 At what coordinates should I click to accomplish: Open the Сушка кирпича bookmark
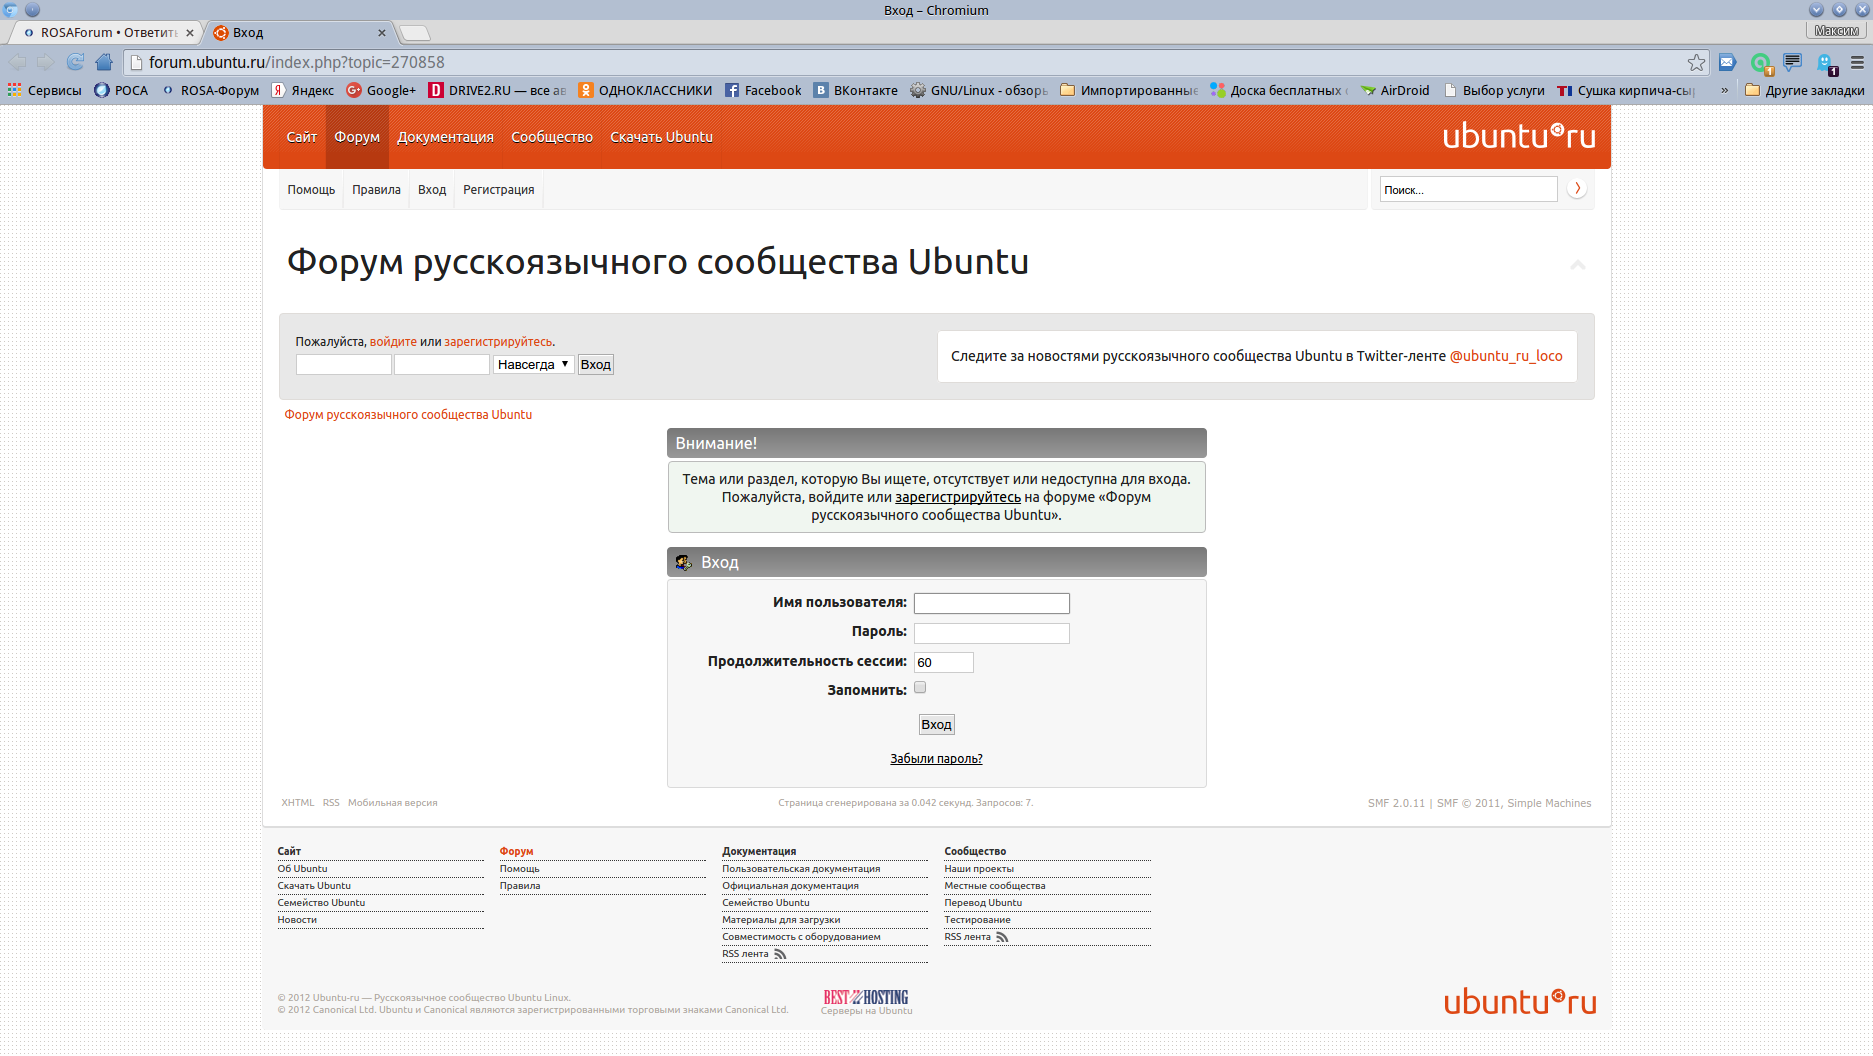(x=1626, y=90)
